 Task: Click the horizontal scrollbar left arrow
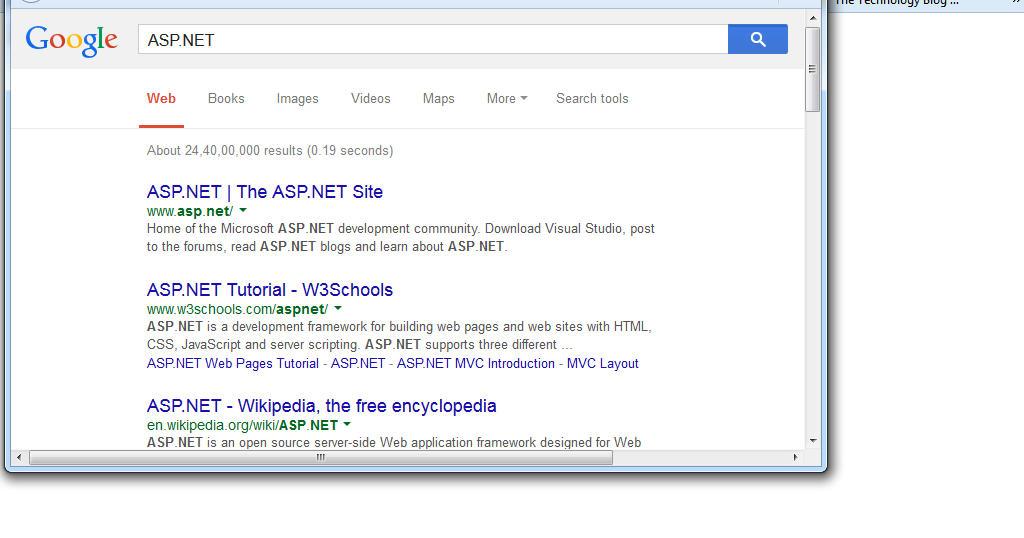19,458
